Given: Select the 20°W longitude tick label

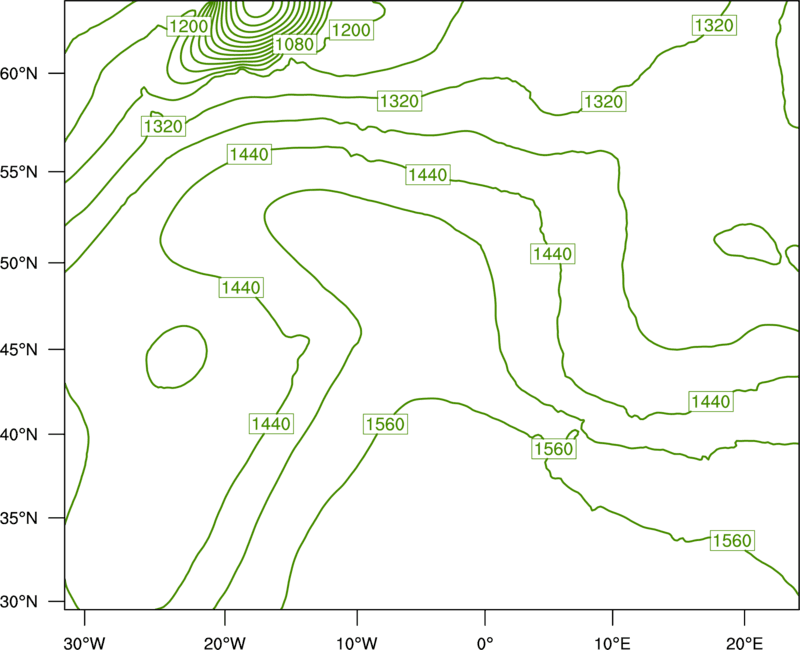Looking at the screenshot, I should (x=225, y=643).
